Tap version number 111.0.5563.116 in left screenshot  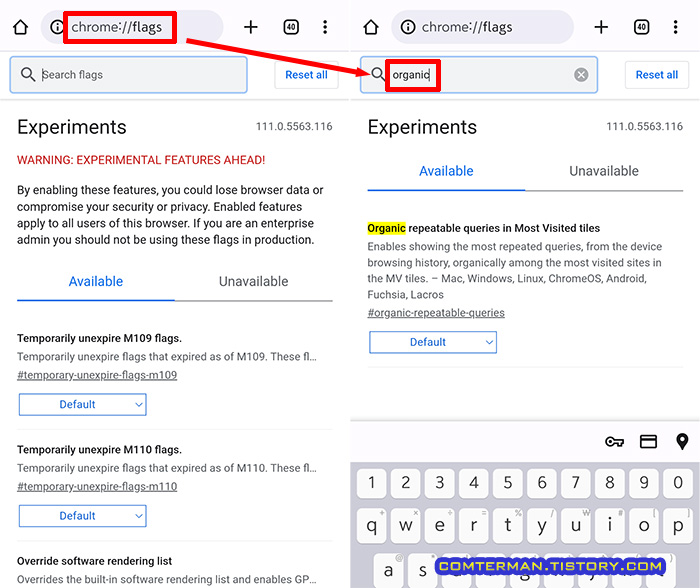coord(294,126)
